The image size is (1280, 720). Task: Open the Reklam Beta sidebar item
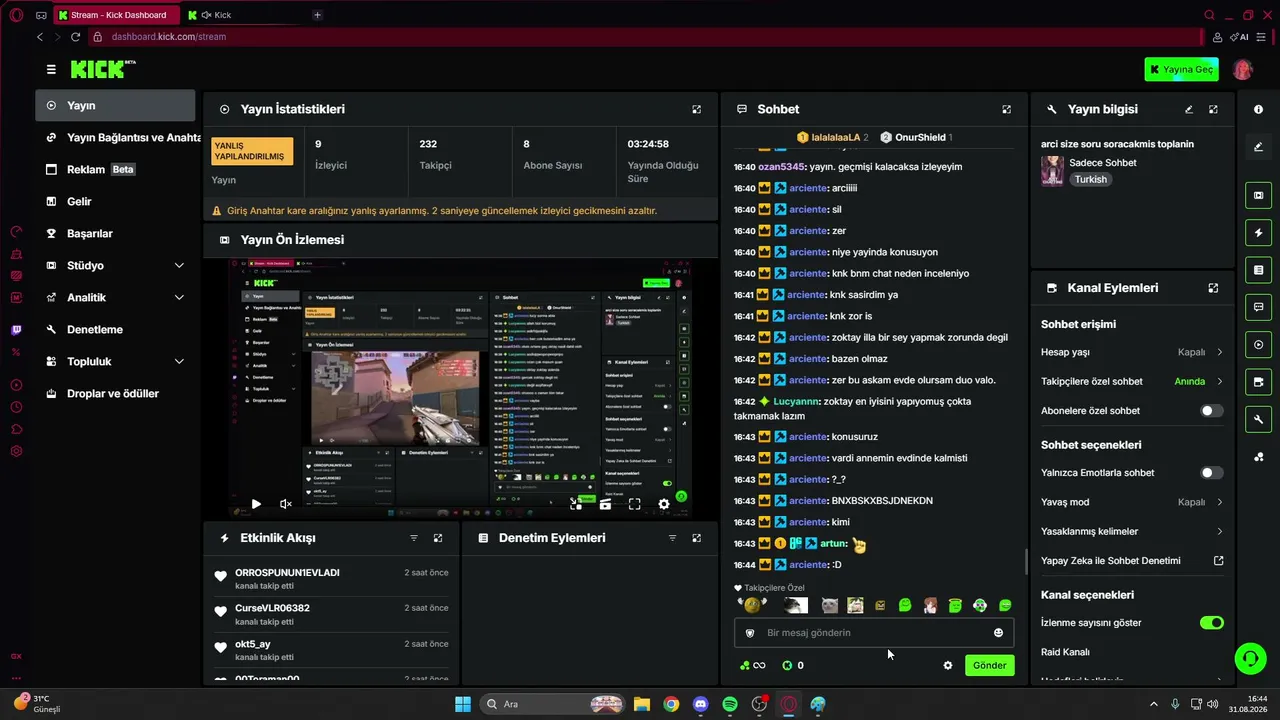(115, 169)
